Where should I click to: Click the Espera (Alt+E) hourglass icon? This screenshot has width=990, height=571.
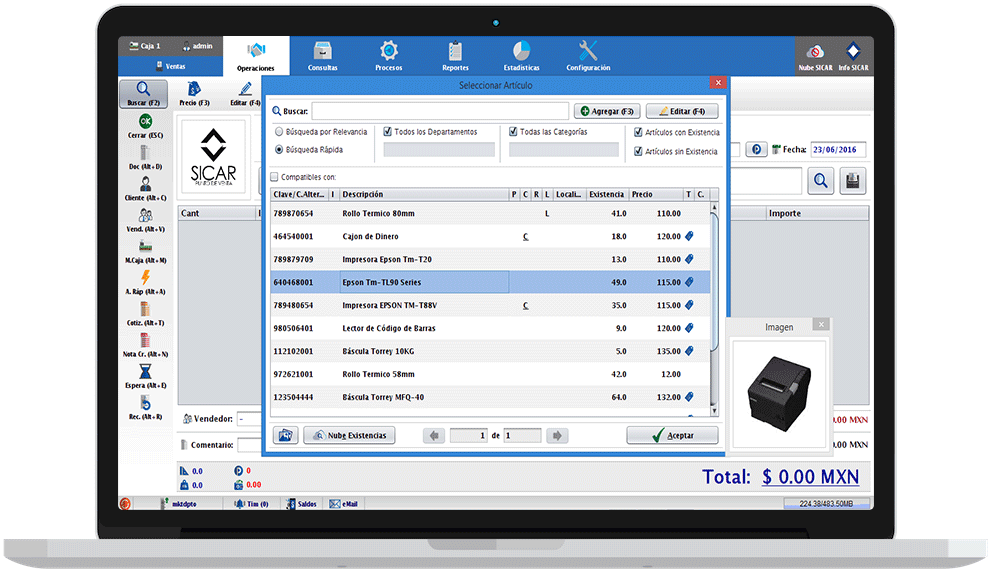point(145,371)
